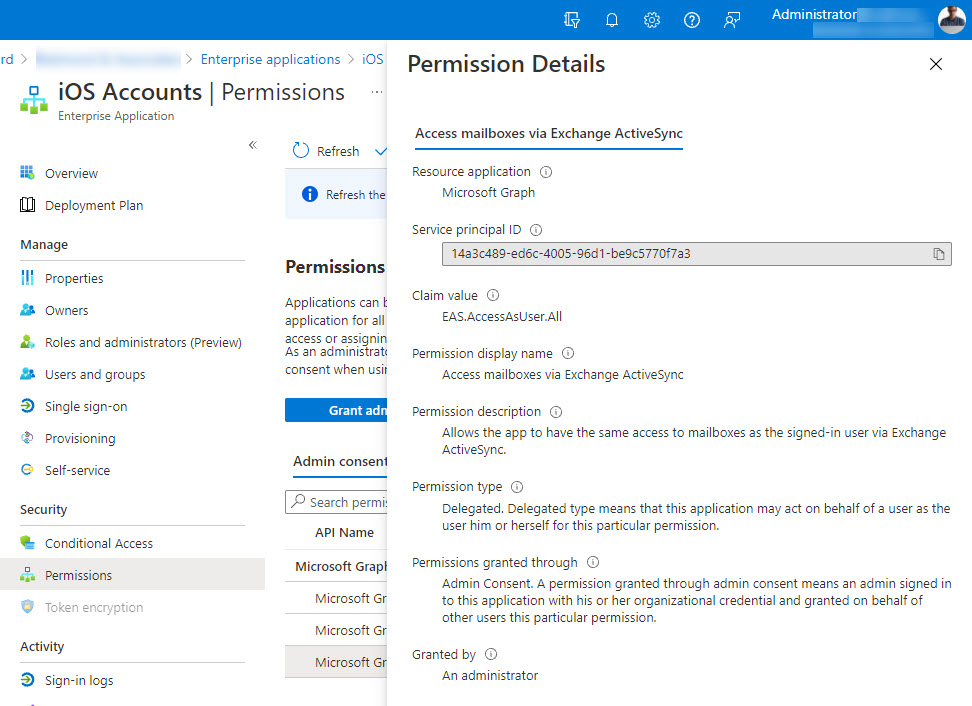This screenshot has height=706, width=972.
Task: Switch to Admin consent tab
Action: pos(340,462)
